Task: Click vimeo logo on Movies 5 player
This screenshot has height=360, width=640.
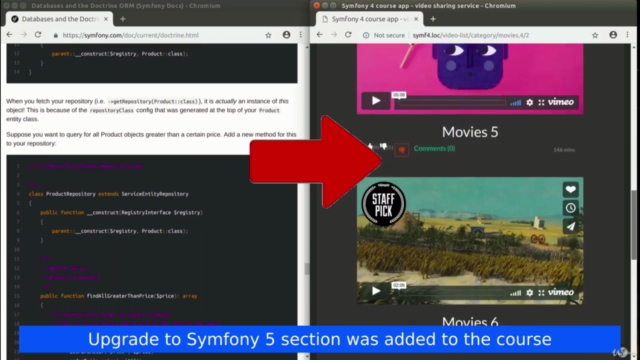Action: tap(561, 102)
